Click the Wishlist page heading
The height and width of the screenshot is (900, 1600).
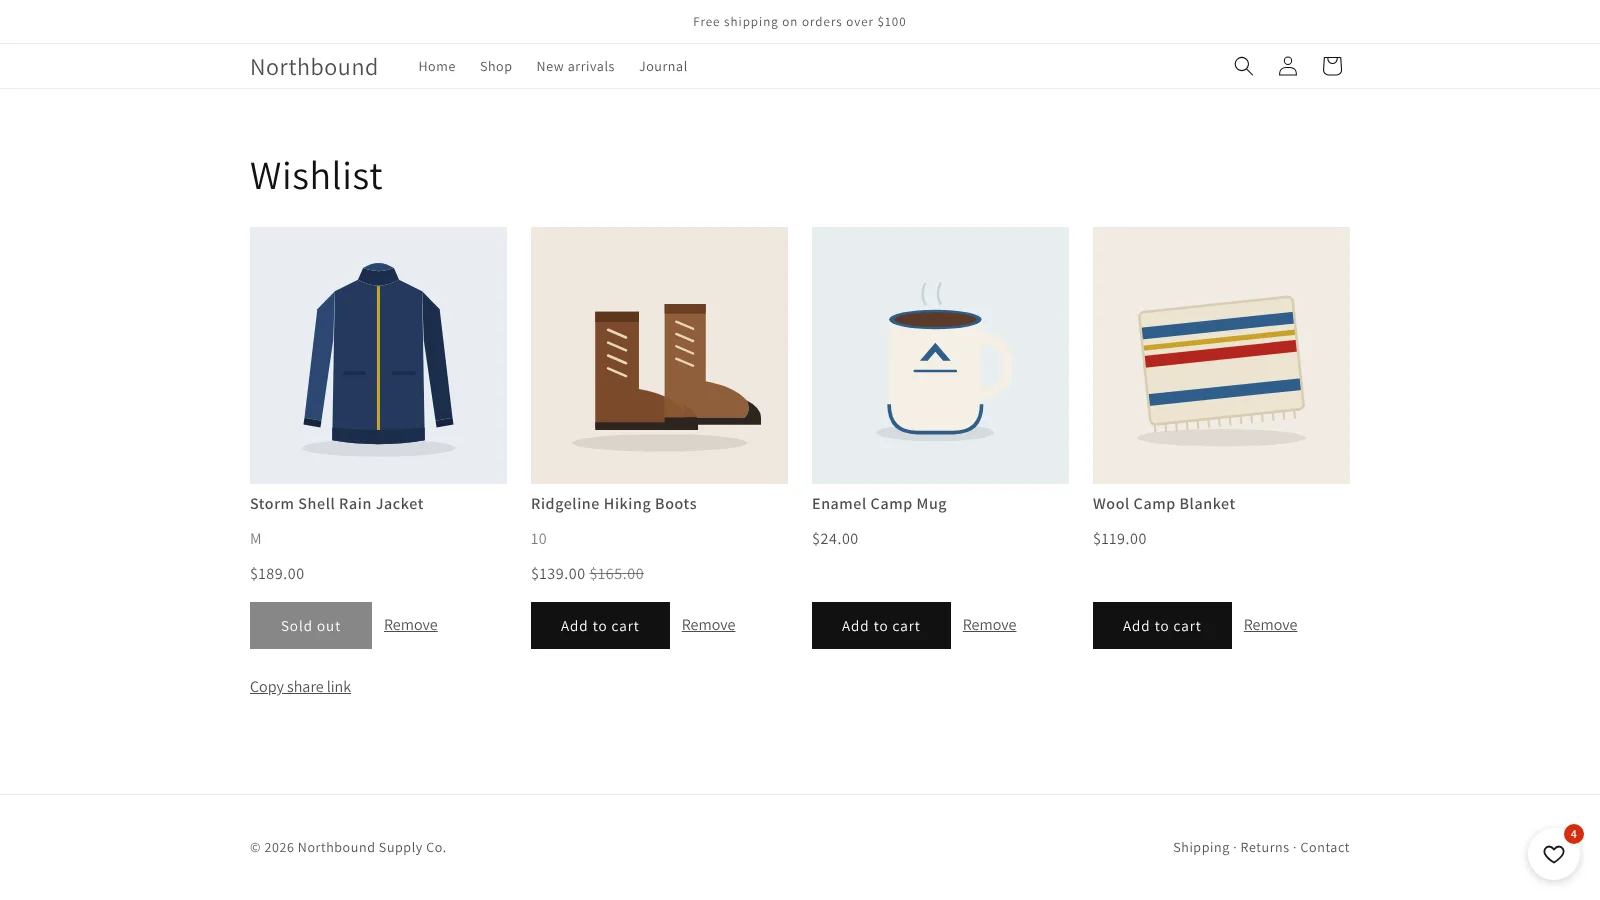[x=316, y=176]
